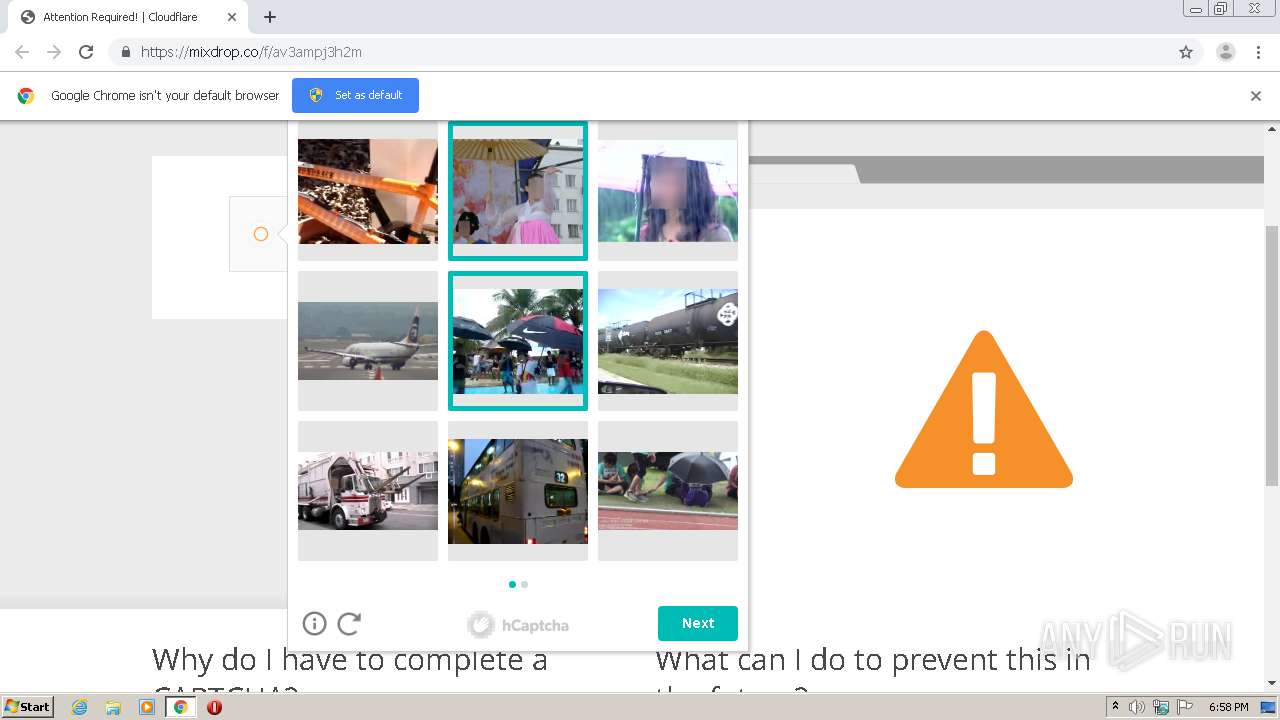The image size is (1280, 720).
Task: Select the double-decker bus image tile
Action: (x=518, y=491)
